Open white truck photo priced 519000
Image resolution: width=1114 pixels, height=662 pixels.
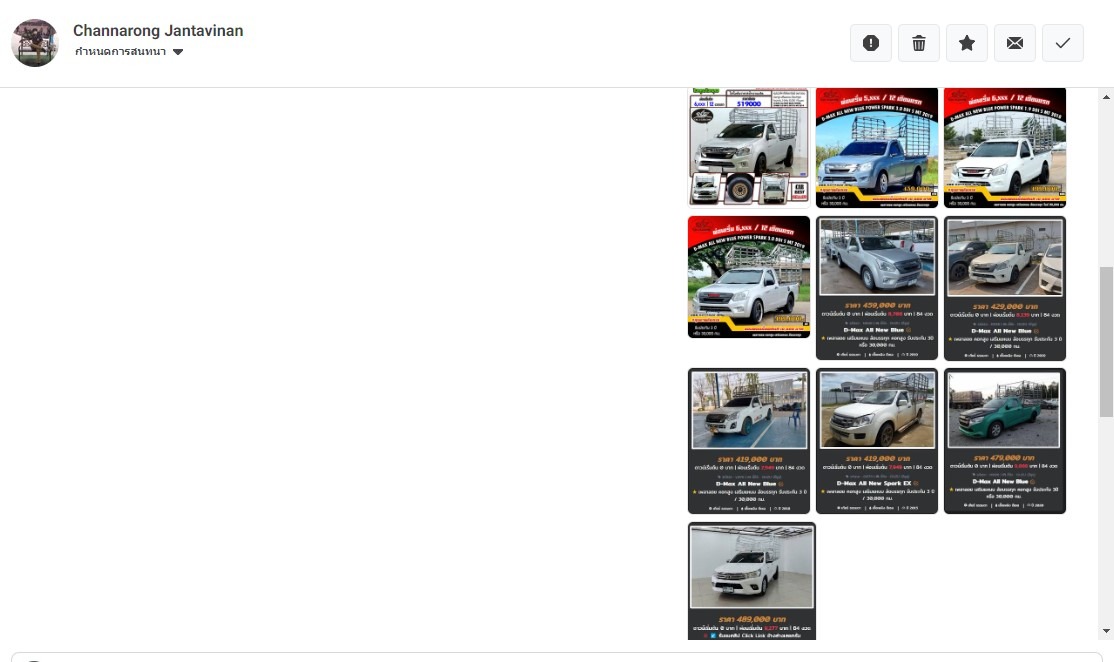pyautogui.click(x=749, y=147)
